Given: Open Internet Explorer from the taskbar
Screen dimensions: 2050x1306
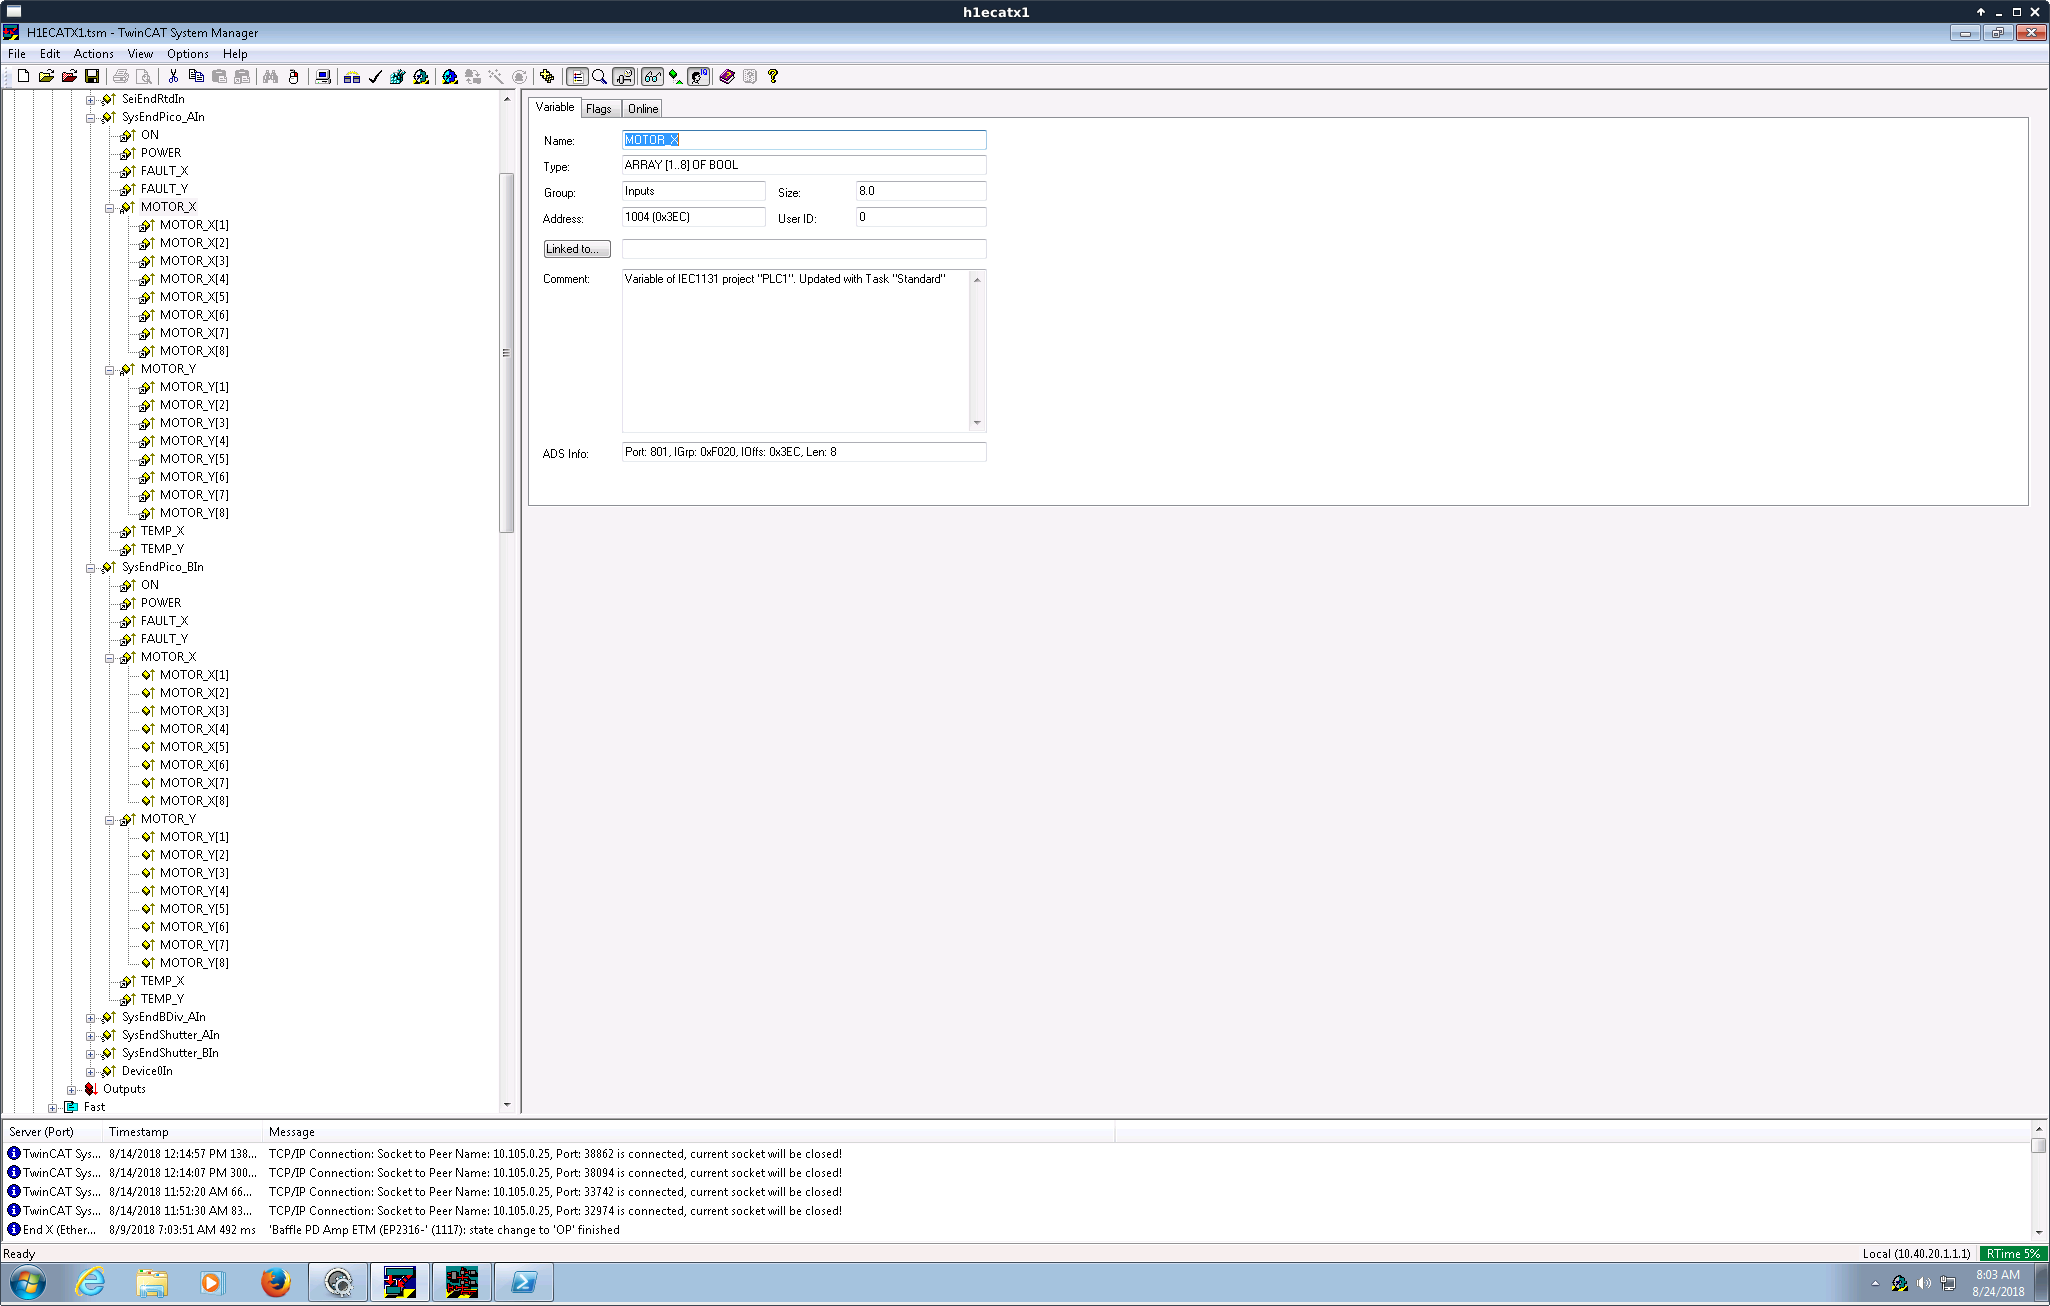Looking at the screenshot, I should [90, 1283].
